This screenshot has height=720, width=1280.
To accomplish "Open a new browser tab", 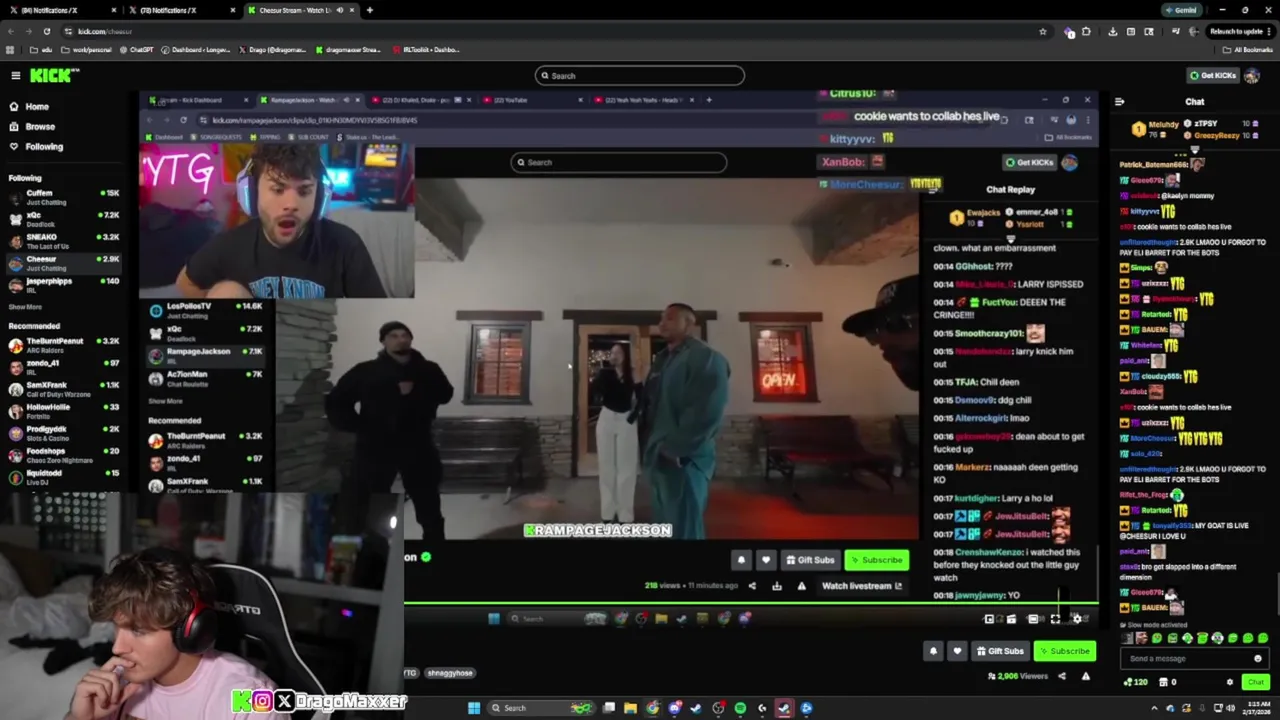I will tap(369, 10).
